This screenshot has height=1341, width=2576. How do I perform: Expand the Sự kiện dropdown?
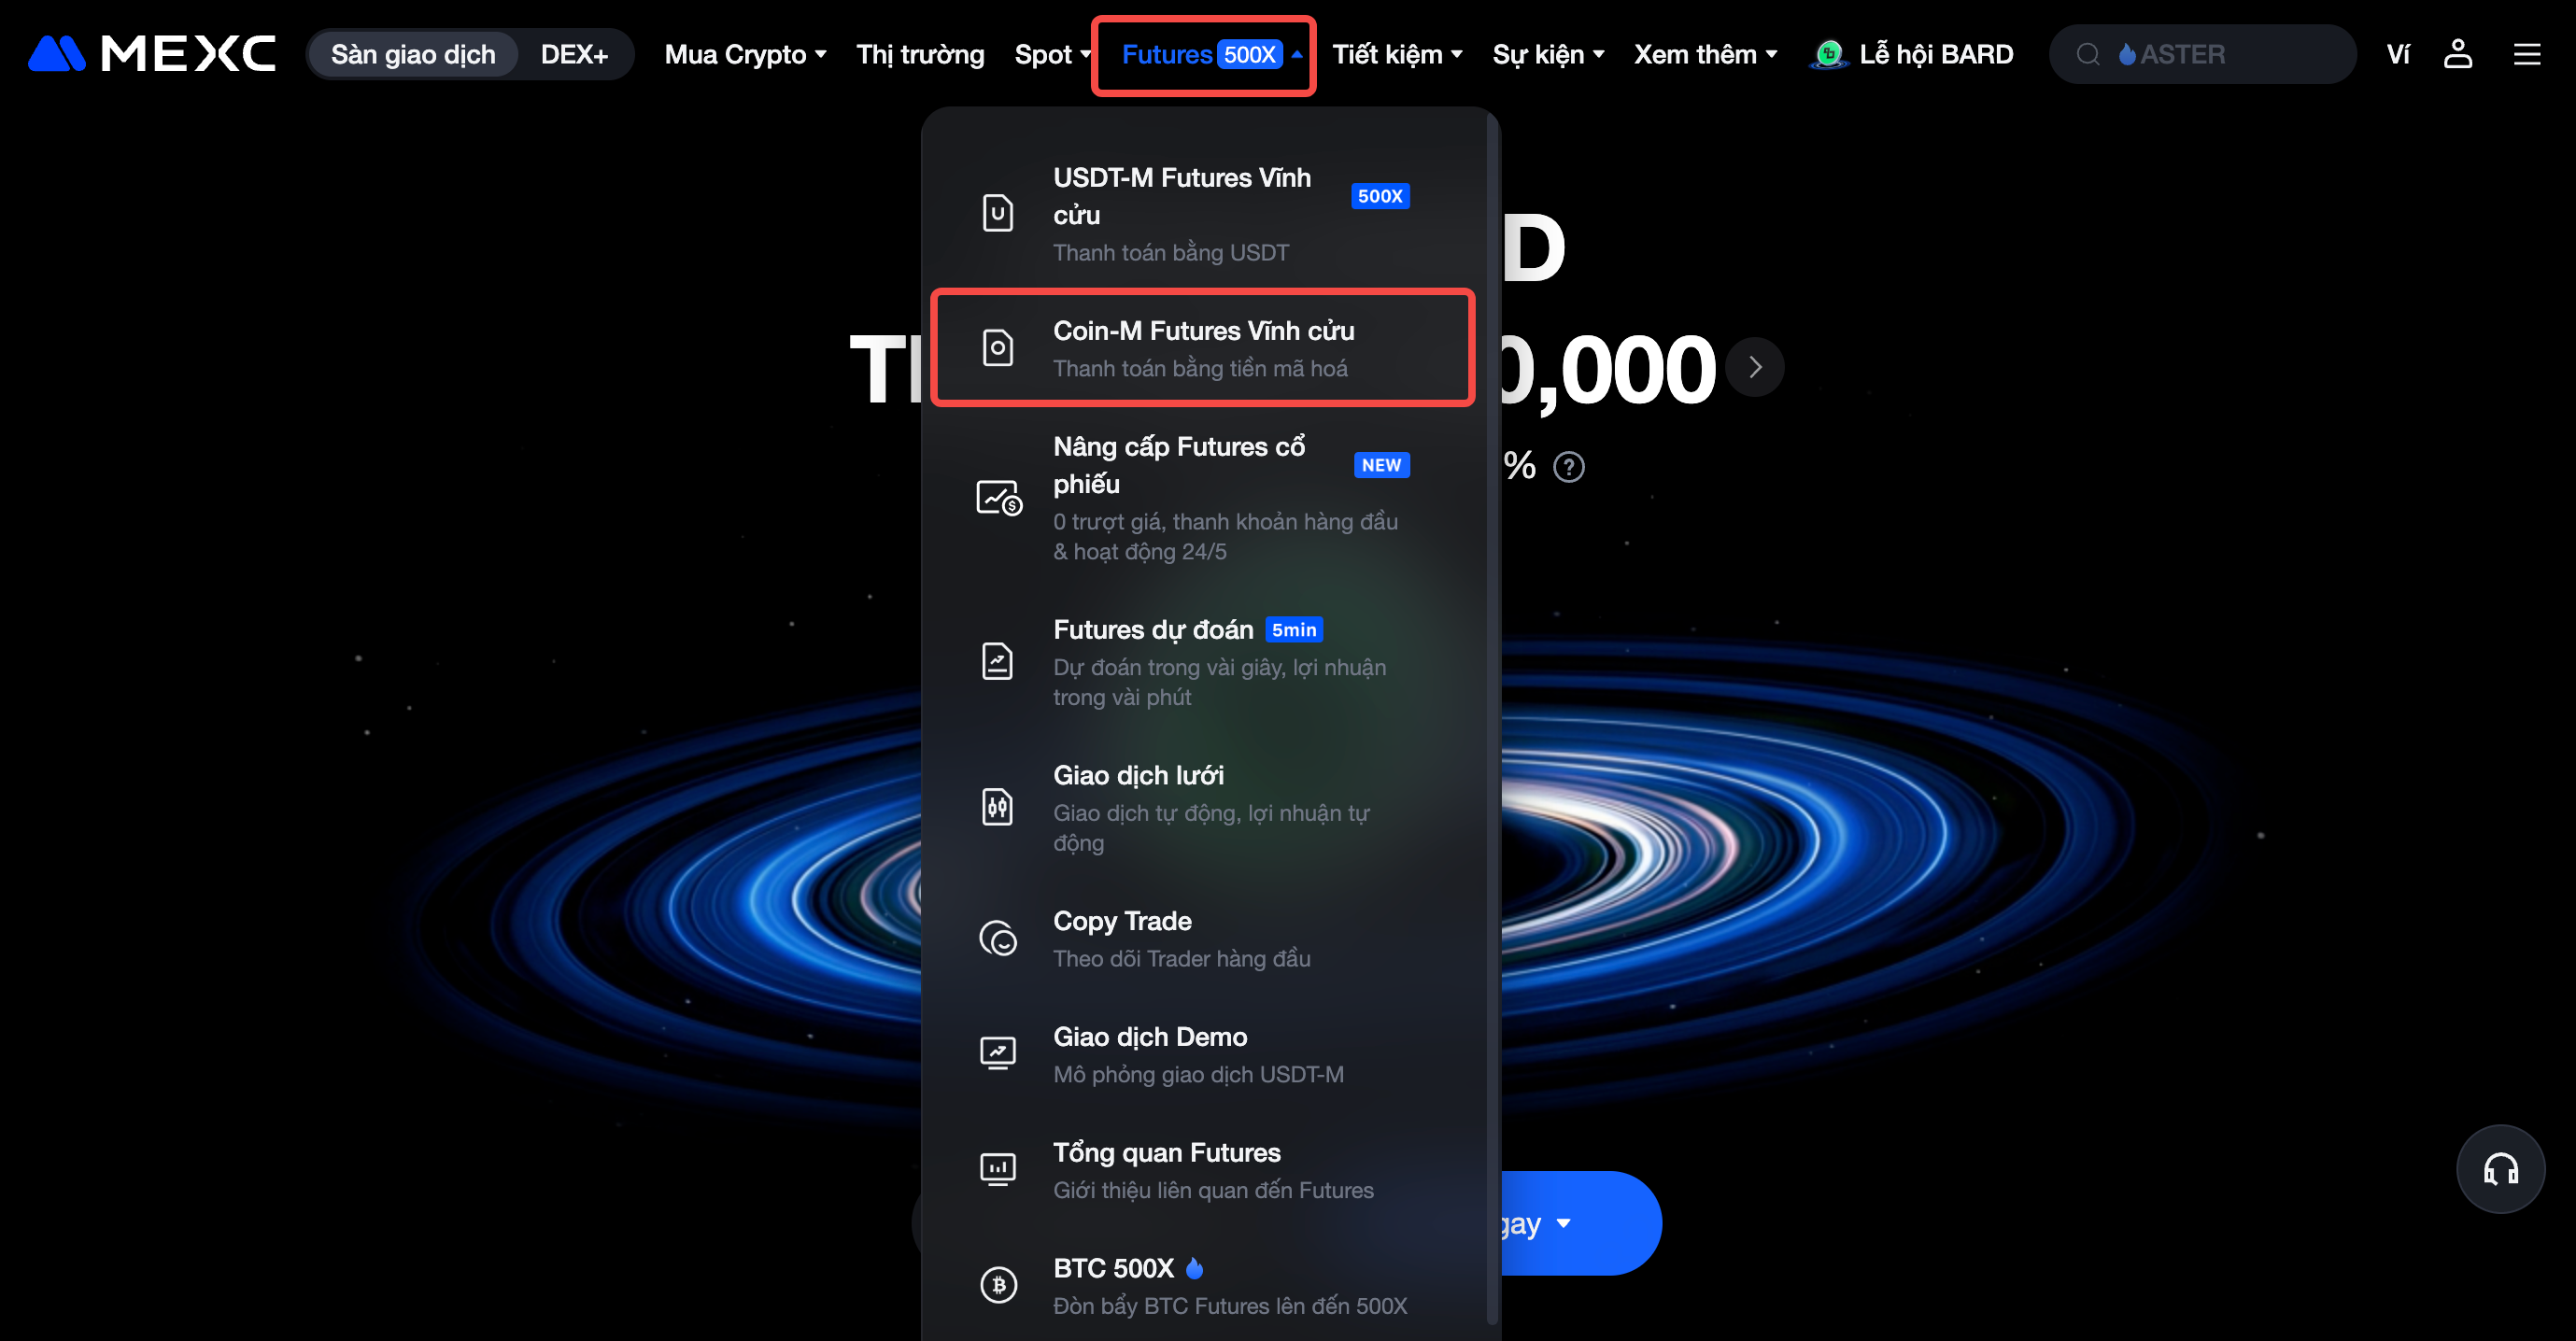click(1548, 54)
